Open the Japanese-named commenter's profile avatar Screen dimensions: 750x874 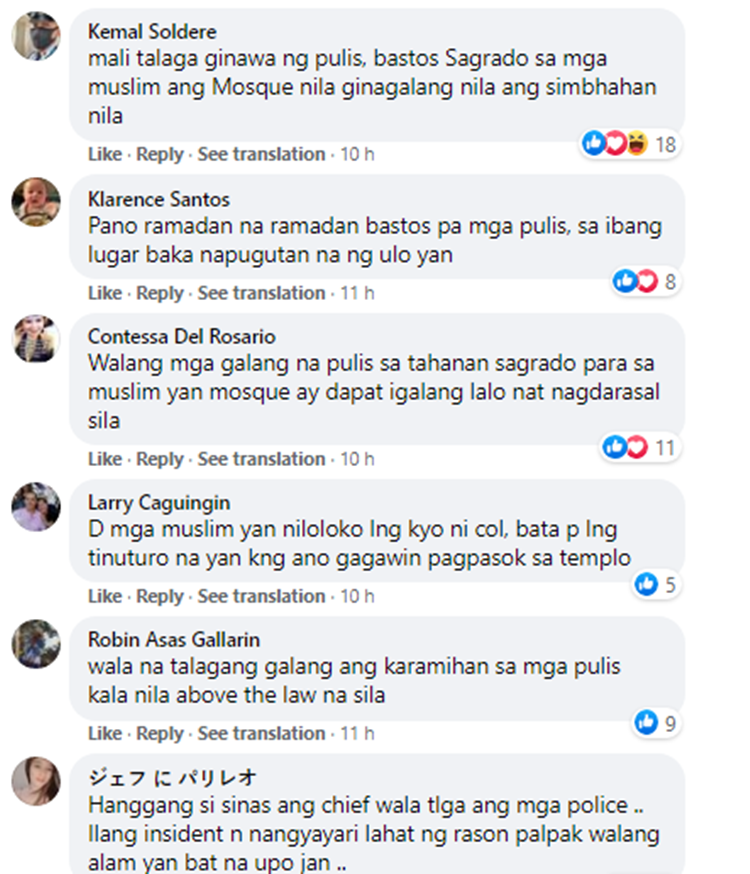(x=36, y=780)
